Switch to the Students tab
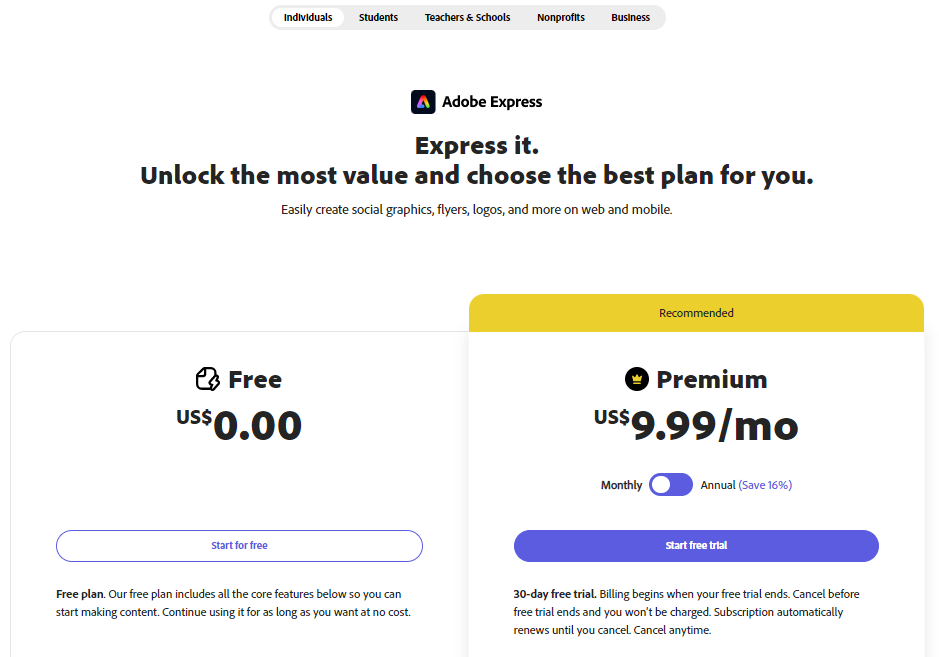The width and height of the screenshot is (939, 657). pyautogui.click(x=378, y=17)
